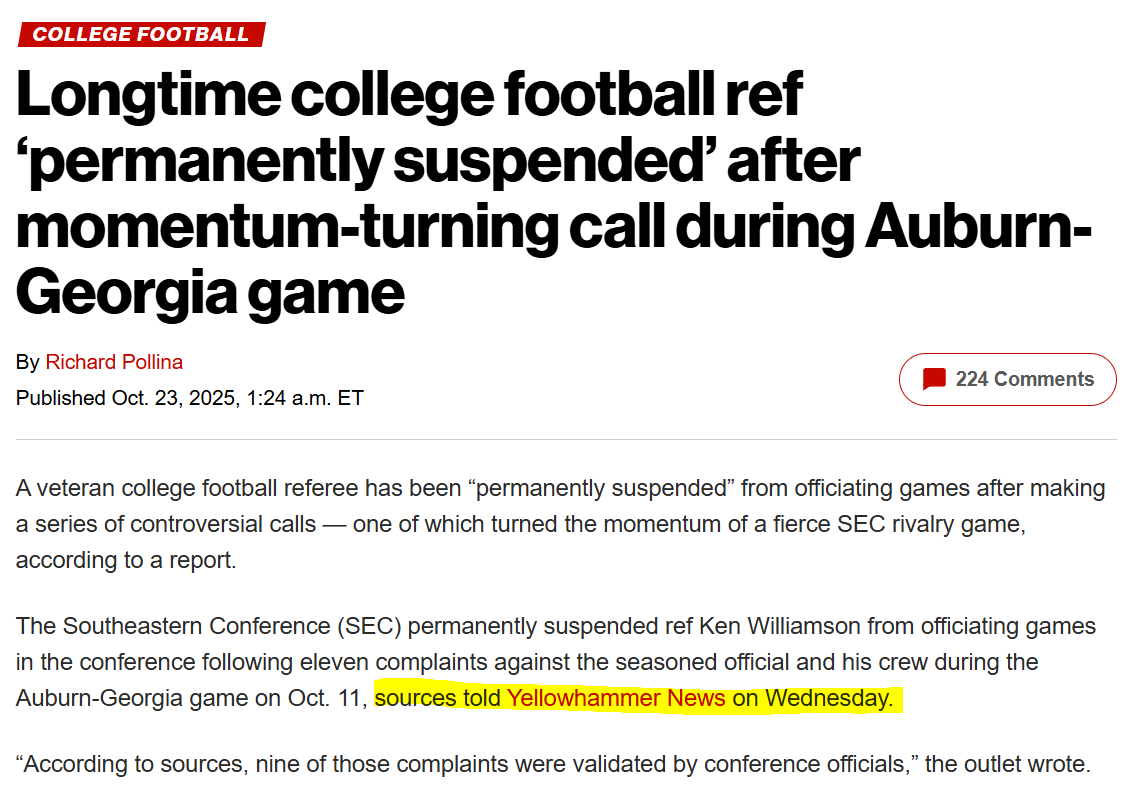The image size is (1138, 789).
Task: Click the headline's first line "Longtime college football ref"
Action: [x=410, y=95]
